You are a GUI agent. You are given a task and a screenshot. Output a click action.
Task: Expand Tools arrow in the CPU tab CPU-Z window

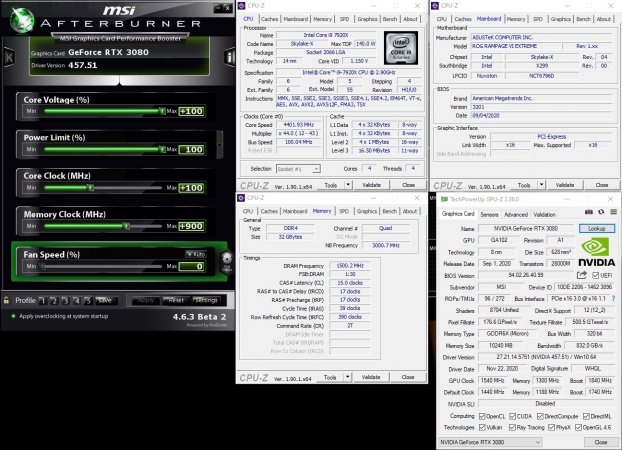348,185
